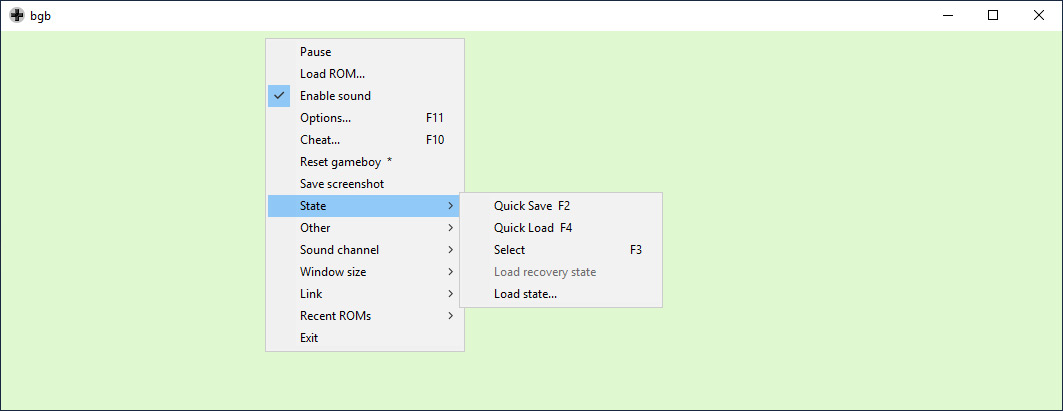This screenshot has width=1063, height=411.
Task: Choose the Select state slot entry
Action: [x=561, y=250]
